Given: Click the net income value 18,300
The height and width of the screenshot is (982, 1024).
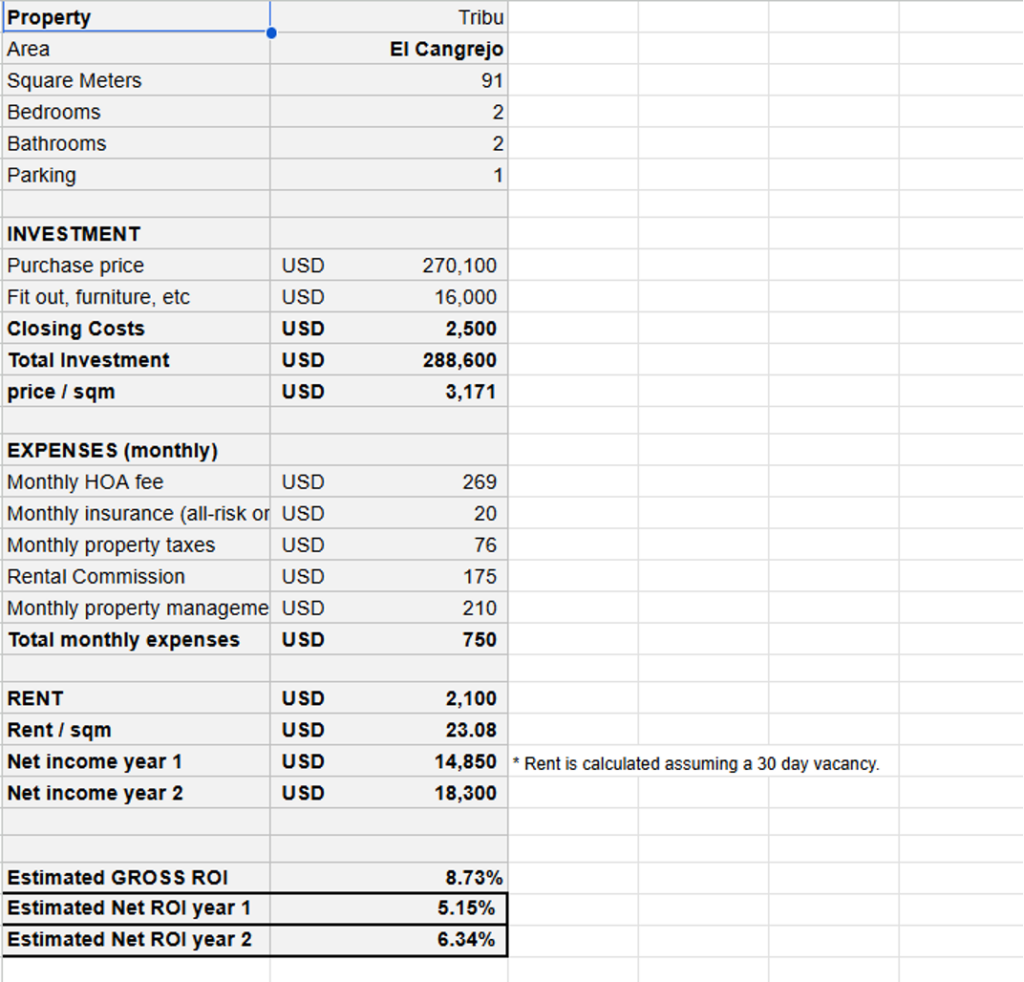Looking at the screenshot, I should 389,793.
